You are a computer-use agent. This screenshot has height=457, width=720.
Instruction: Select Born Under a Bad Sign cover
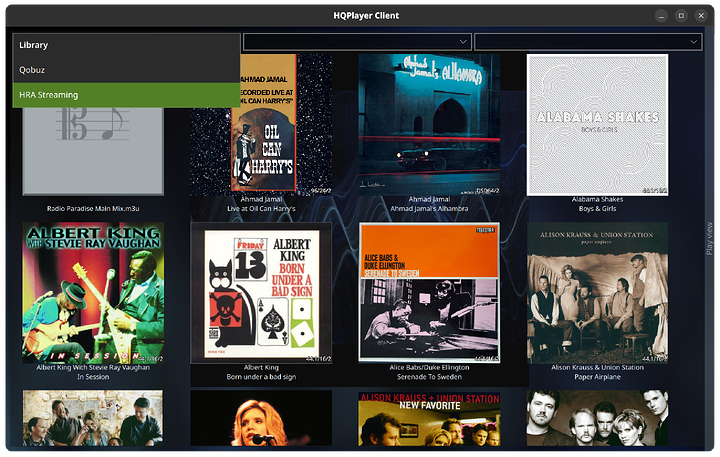pos(261,293)
